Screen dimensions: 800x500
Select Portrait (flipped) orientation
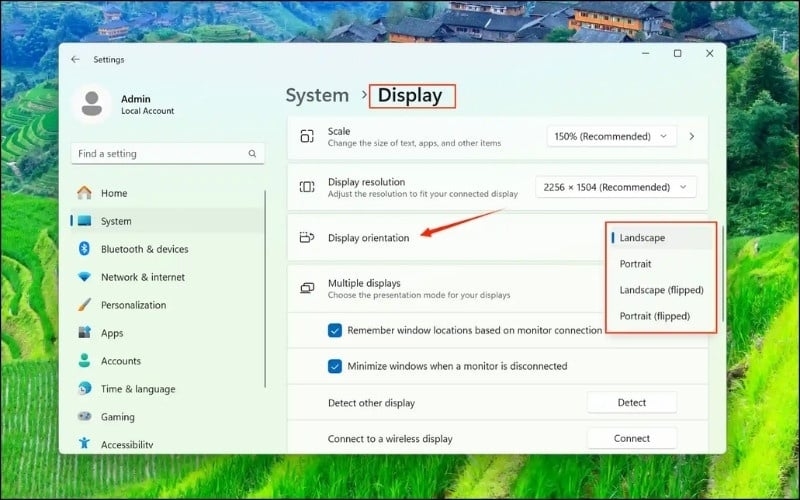pyautogui.click(x=654, y=316)
